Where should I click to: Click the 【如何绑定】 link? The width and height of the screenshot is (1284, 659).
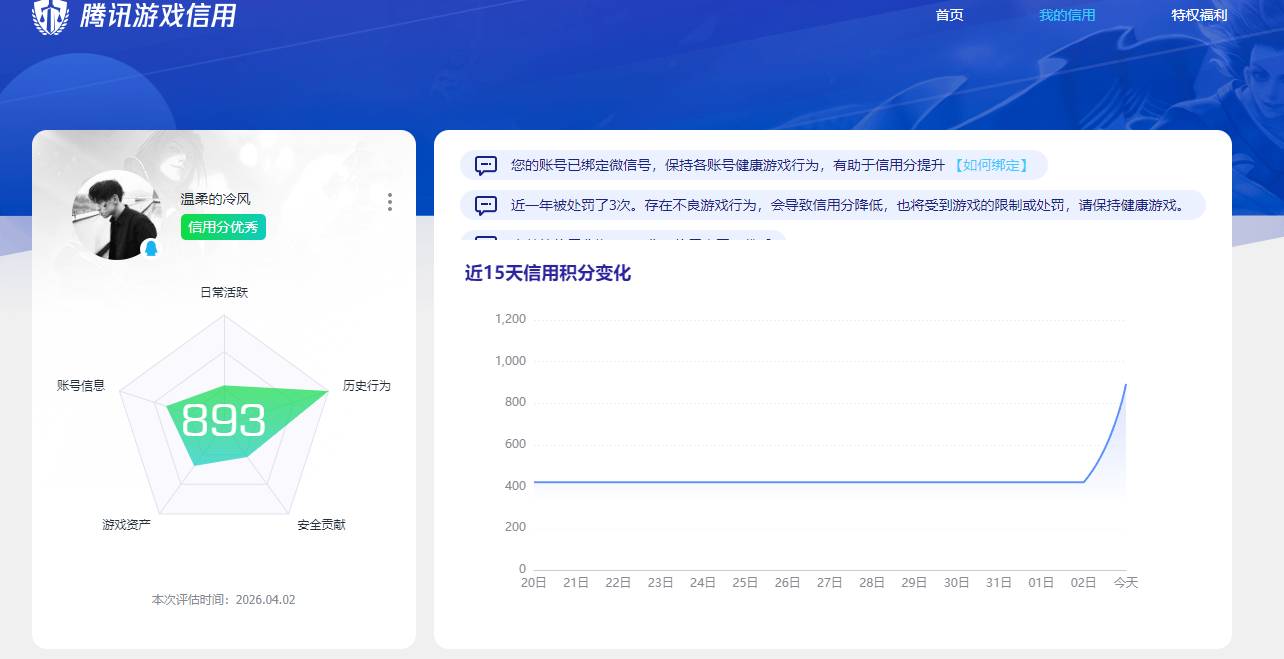998,165
